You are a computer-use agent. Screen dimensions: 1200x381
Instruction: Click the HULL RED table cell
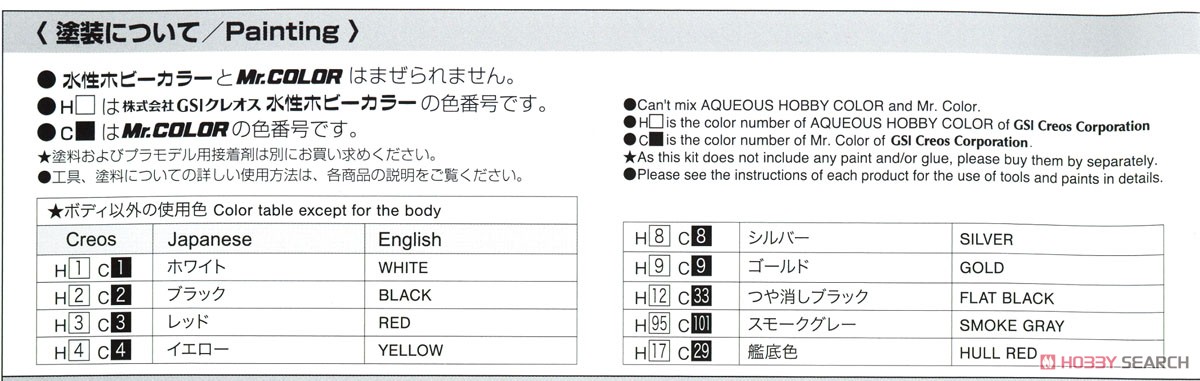[1000, 353]
